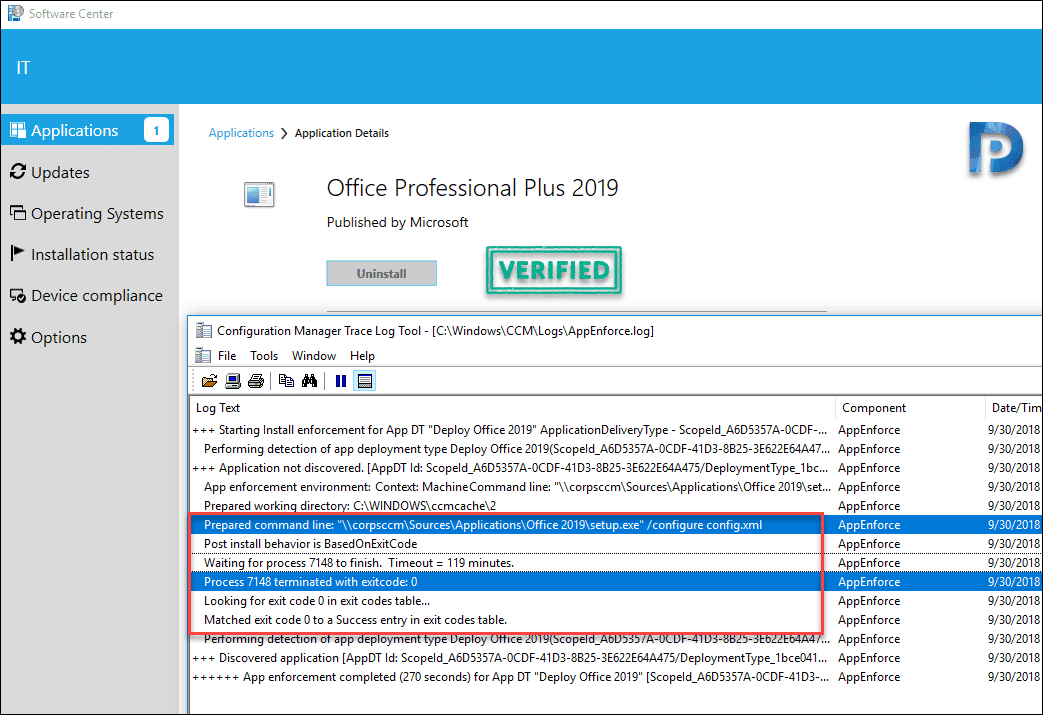The width and height of the screenshot is (1043, 715).
Task: Click the 'Office Professional Plus 2019' title
Action: point(472,188)
